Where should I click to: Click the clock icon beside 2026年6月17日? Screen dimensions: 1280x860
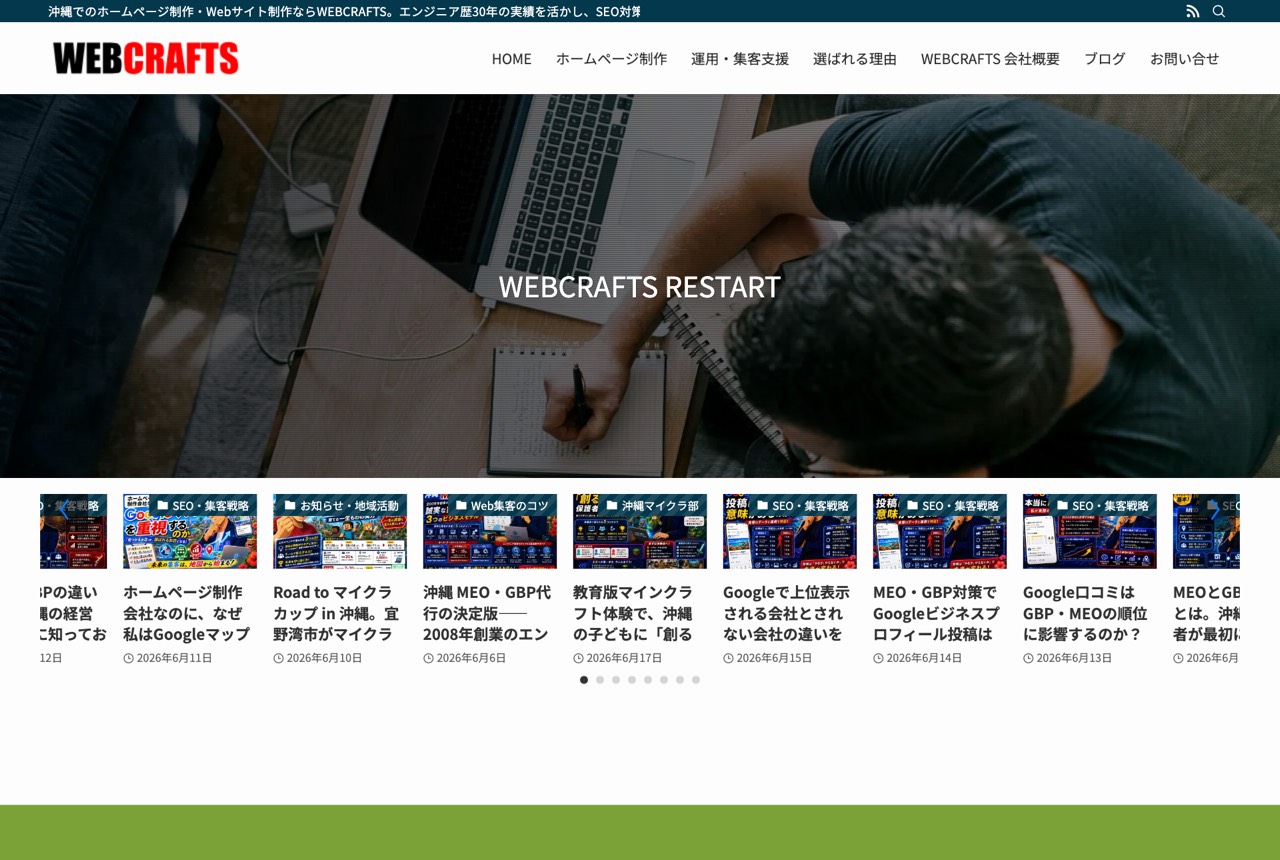click(578, 658)
